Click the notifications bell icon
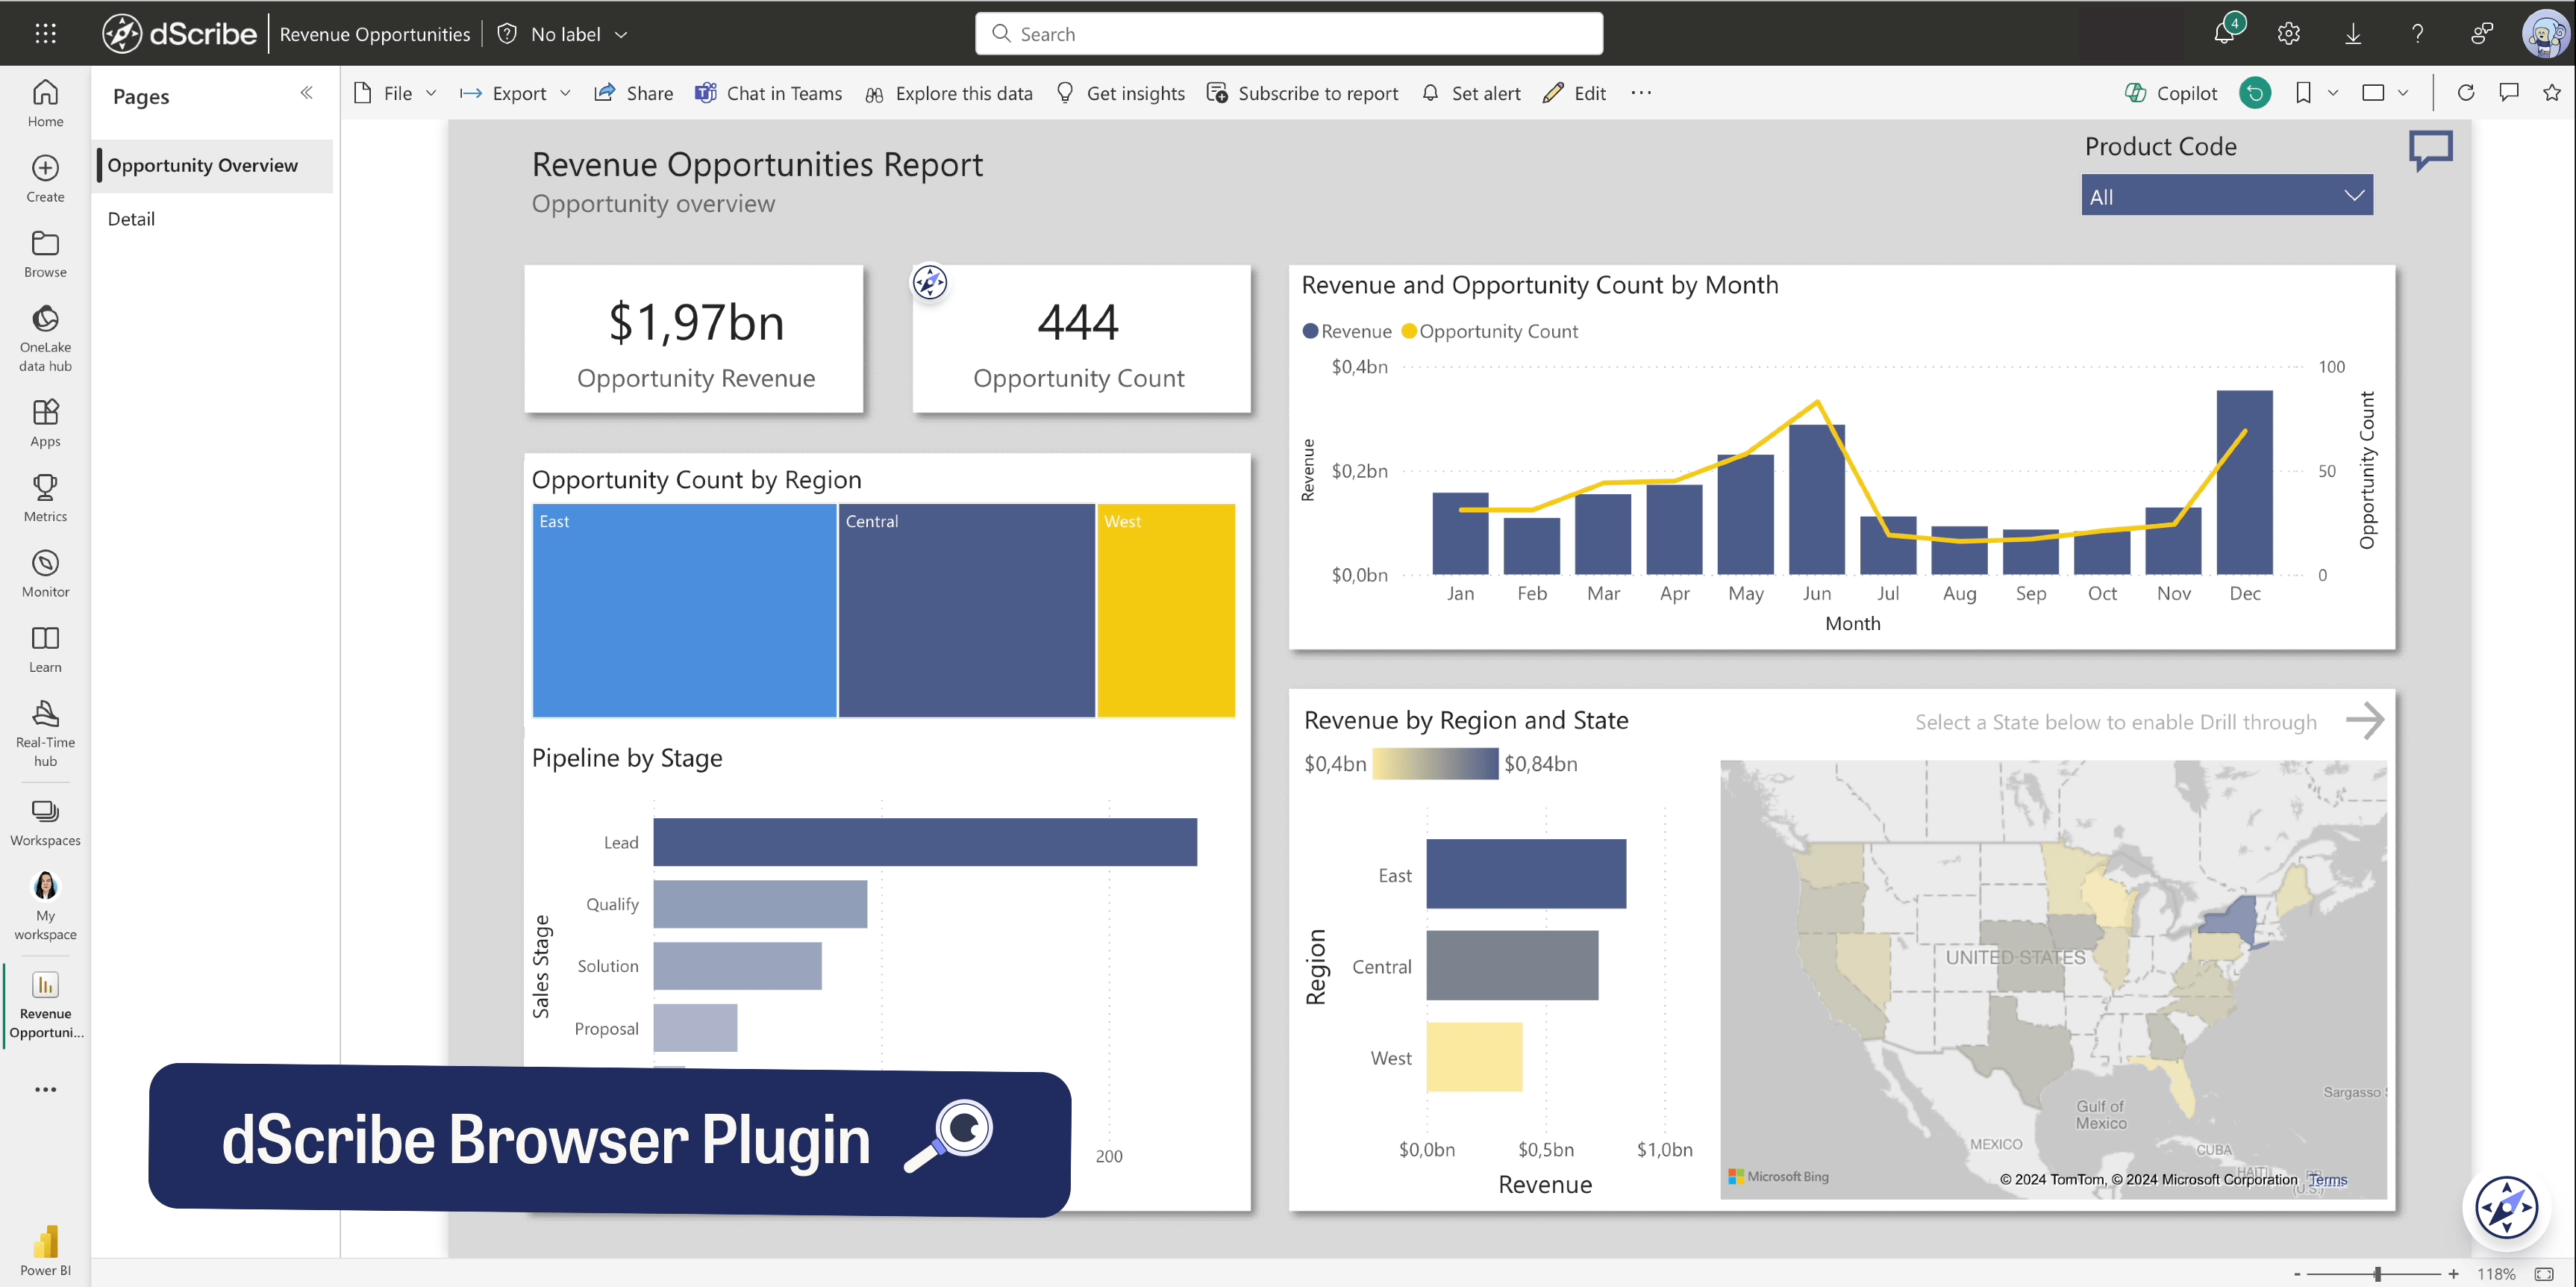Screen dimensions: 2576x1287 point(2223,34)
